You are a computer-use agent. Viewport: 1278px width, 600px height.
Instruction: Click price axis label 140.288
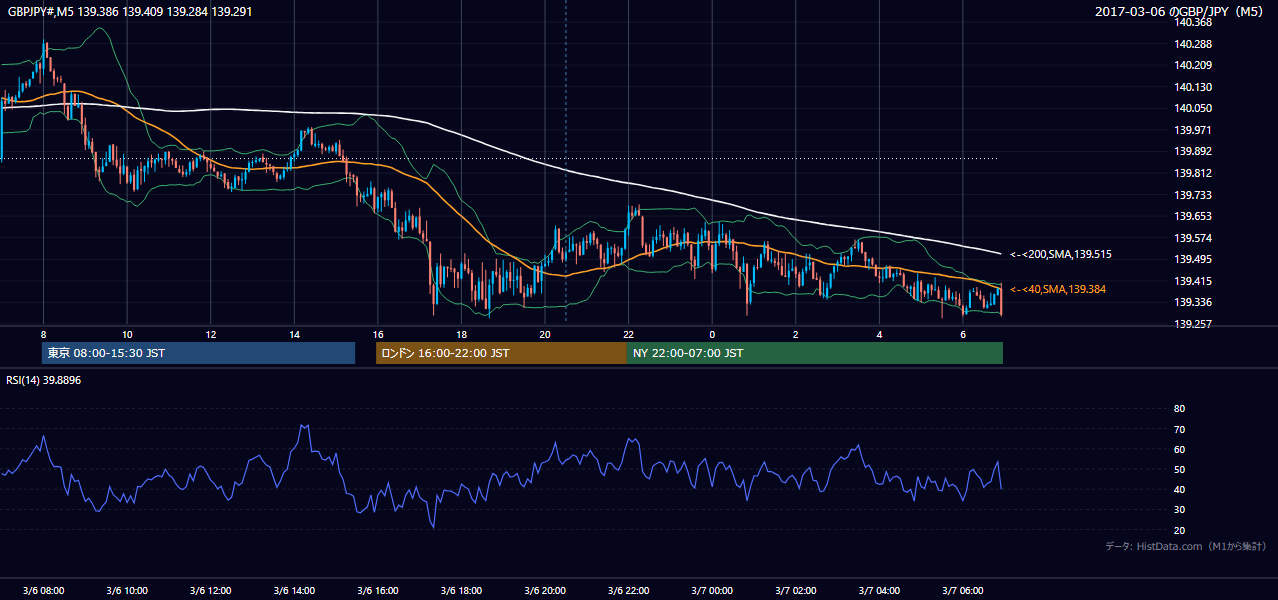[x=1194, y=44]
